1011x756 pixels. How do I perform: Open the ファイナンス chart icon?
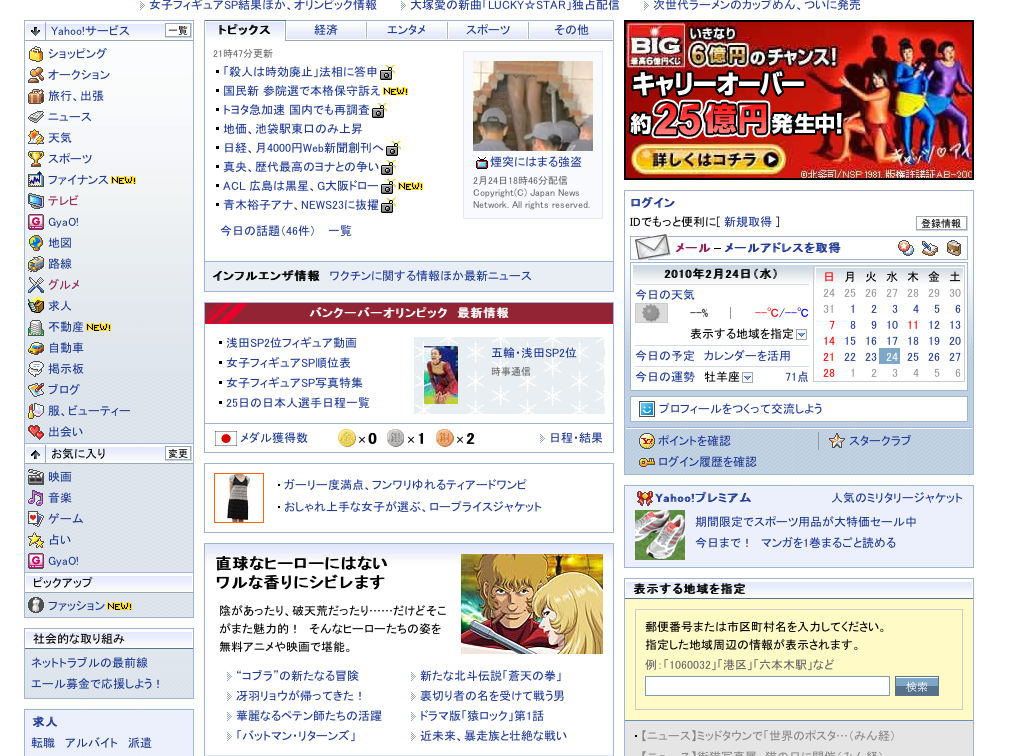[35, 180]
